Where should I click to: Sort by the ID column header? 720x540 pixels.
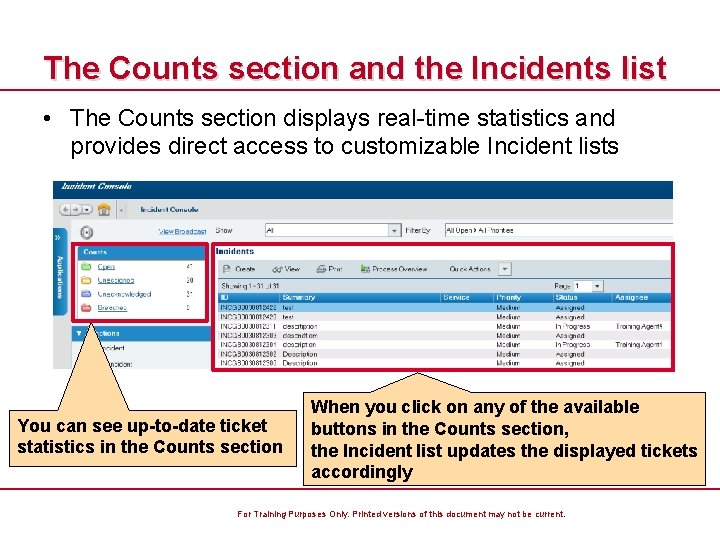[249, 298]
